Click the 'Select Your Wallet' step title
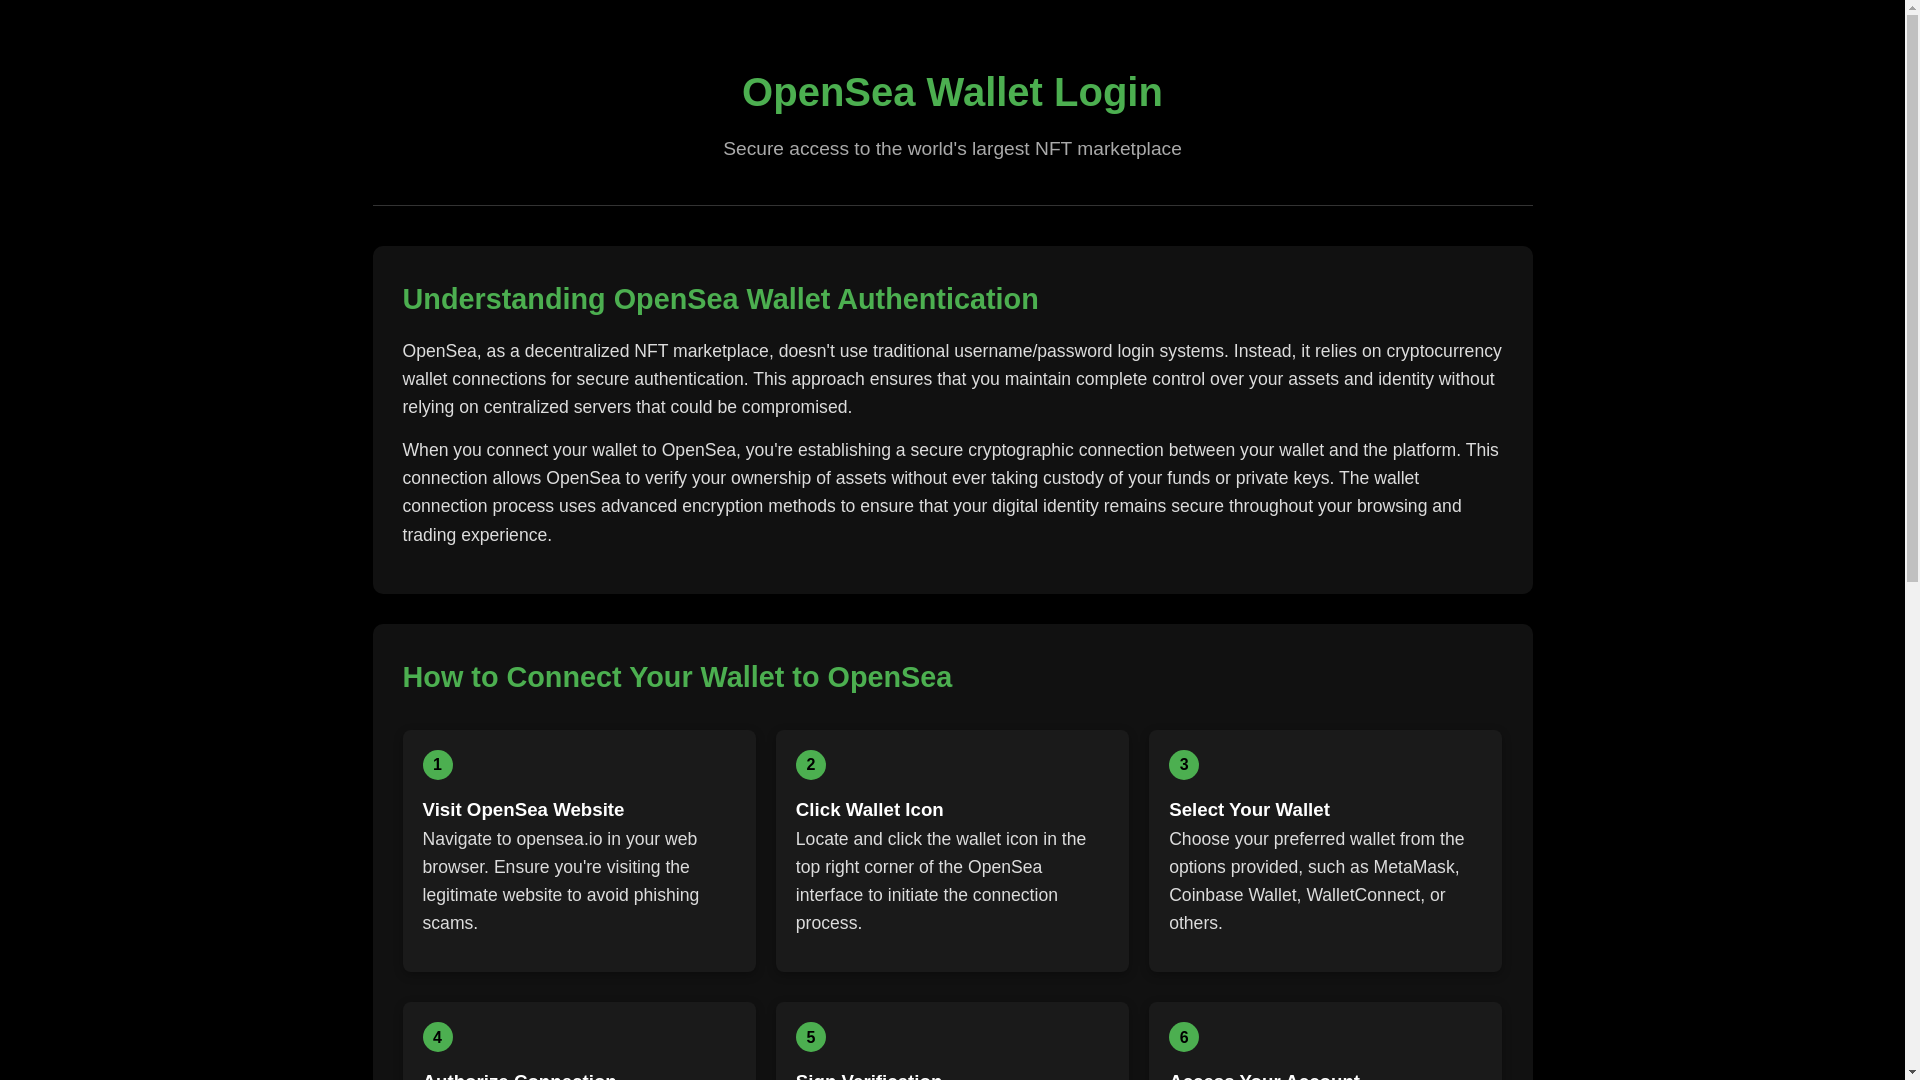The image size is (1920, 1080). point(1249,810)
